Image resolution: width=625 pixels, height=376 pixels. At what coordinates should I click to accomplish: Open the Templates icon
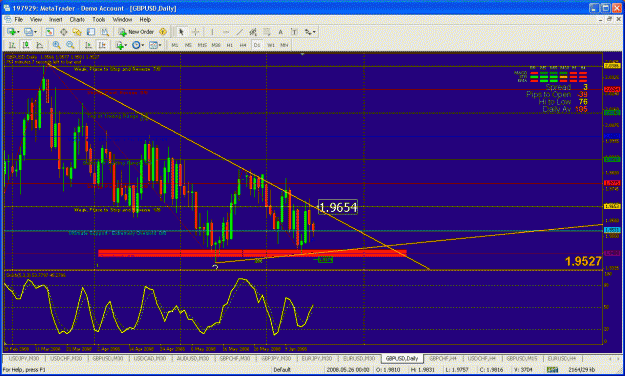point(153,45)
